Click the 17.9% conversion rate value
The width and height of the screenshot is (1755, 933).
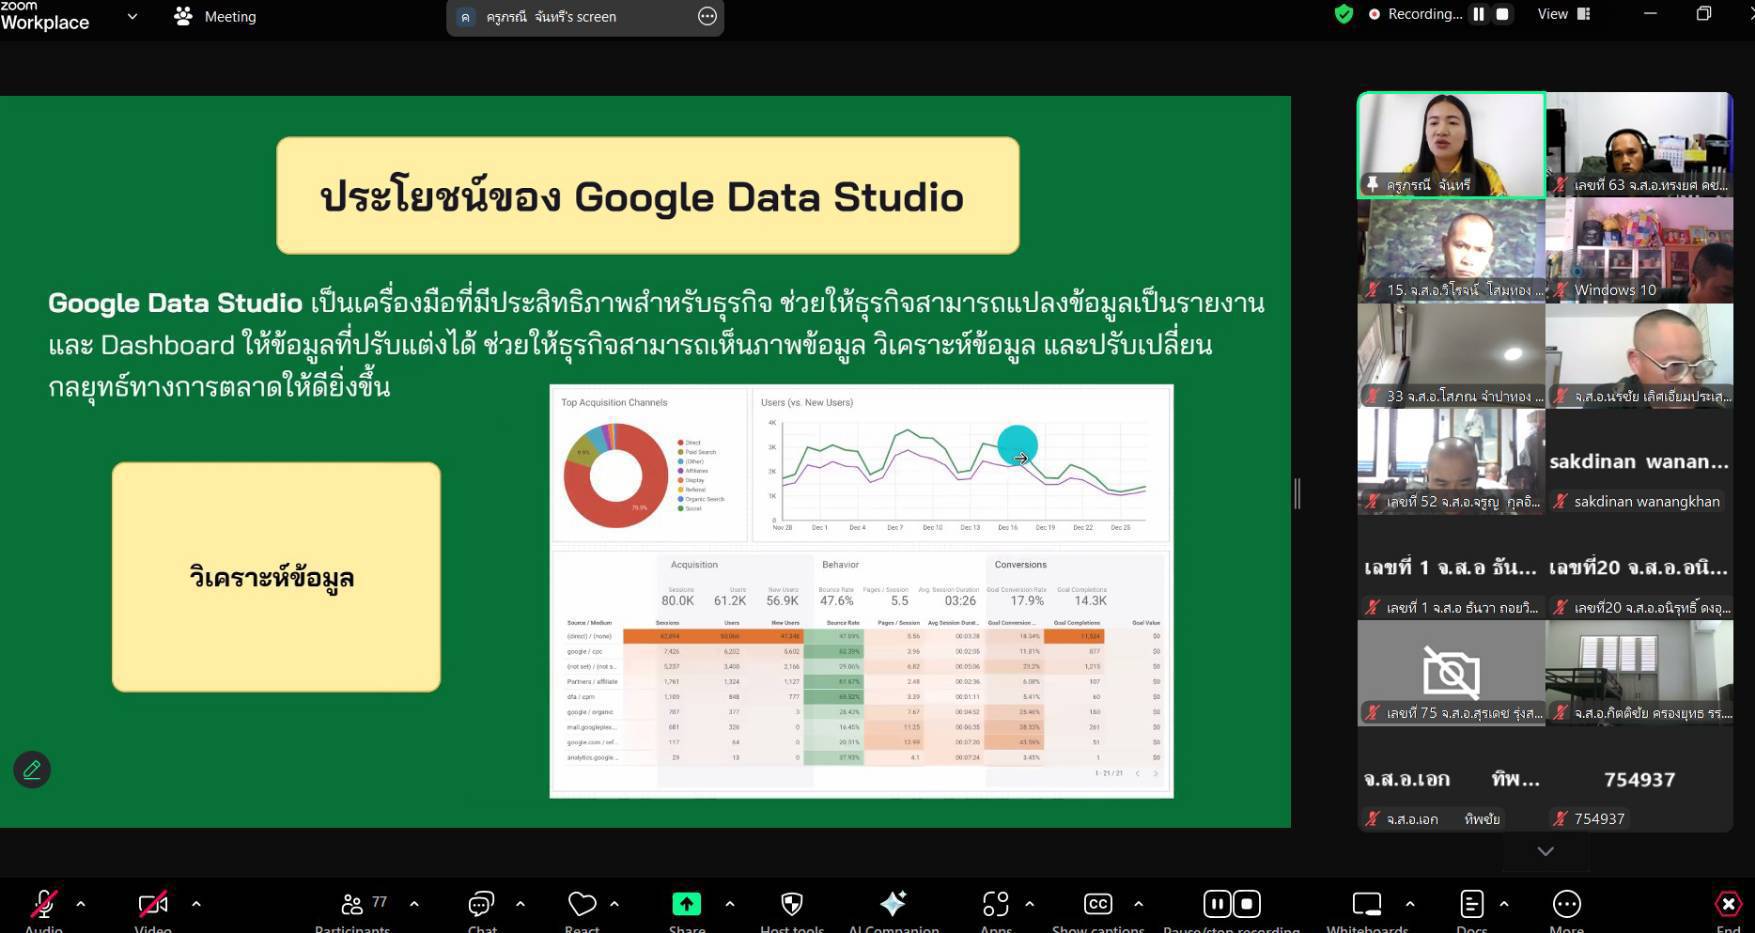tap(1027, 600)
